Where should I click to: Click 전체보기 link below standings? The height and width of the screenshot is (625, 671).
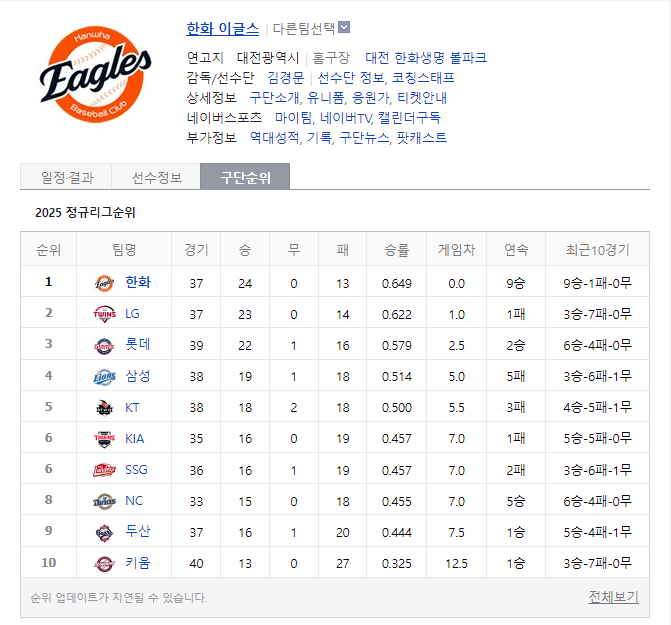(x=613, y=596)
